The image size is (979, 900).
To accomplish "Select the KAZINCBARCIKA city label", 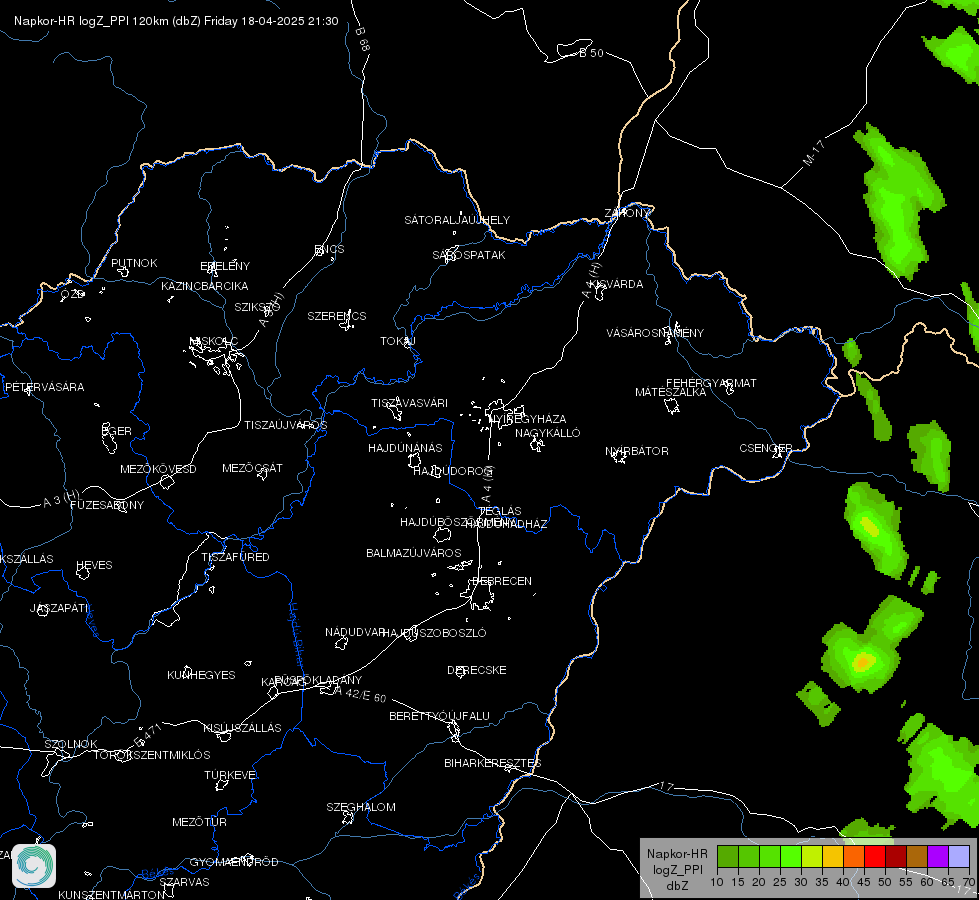I will click(205, 286).
